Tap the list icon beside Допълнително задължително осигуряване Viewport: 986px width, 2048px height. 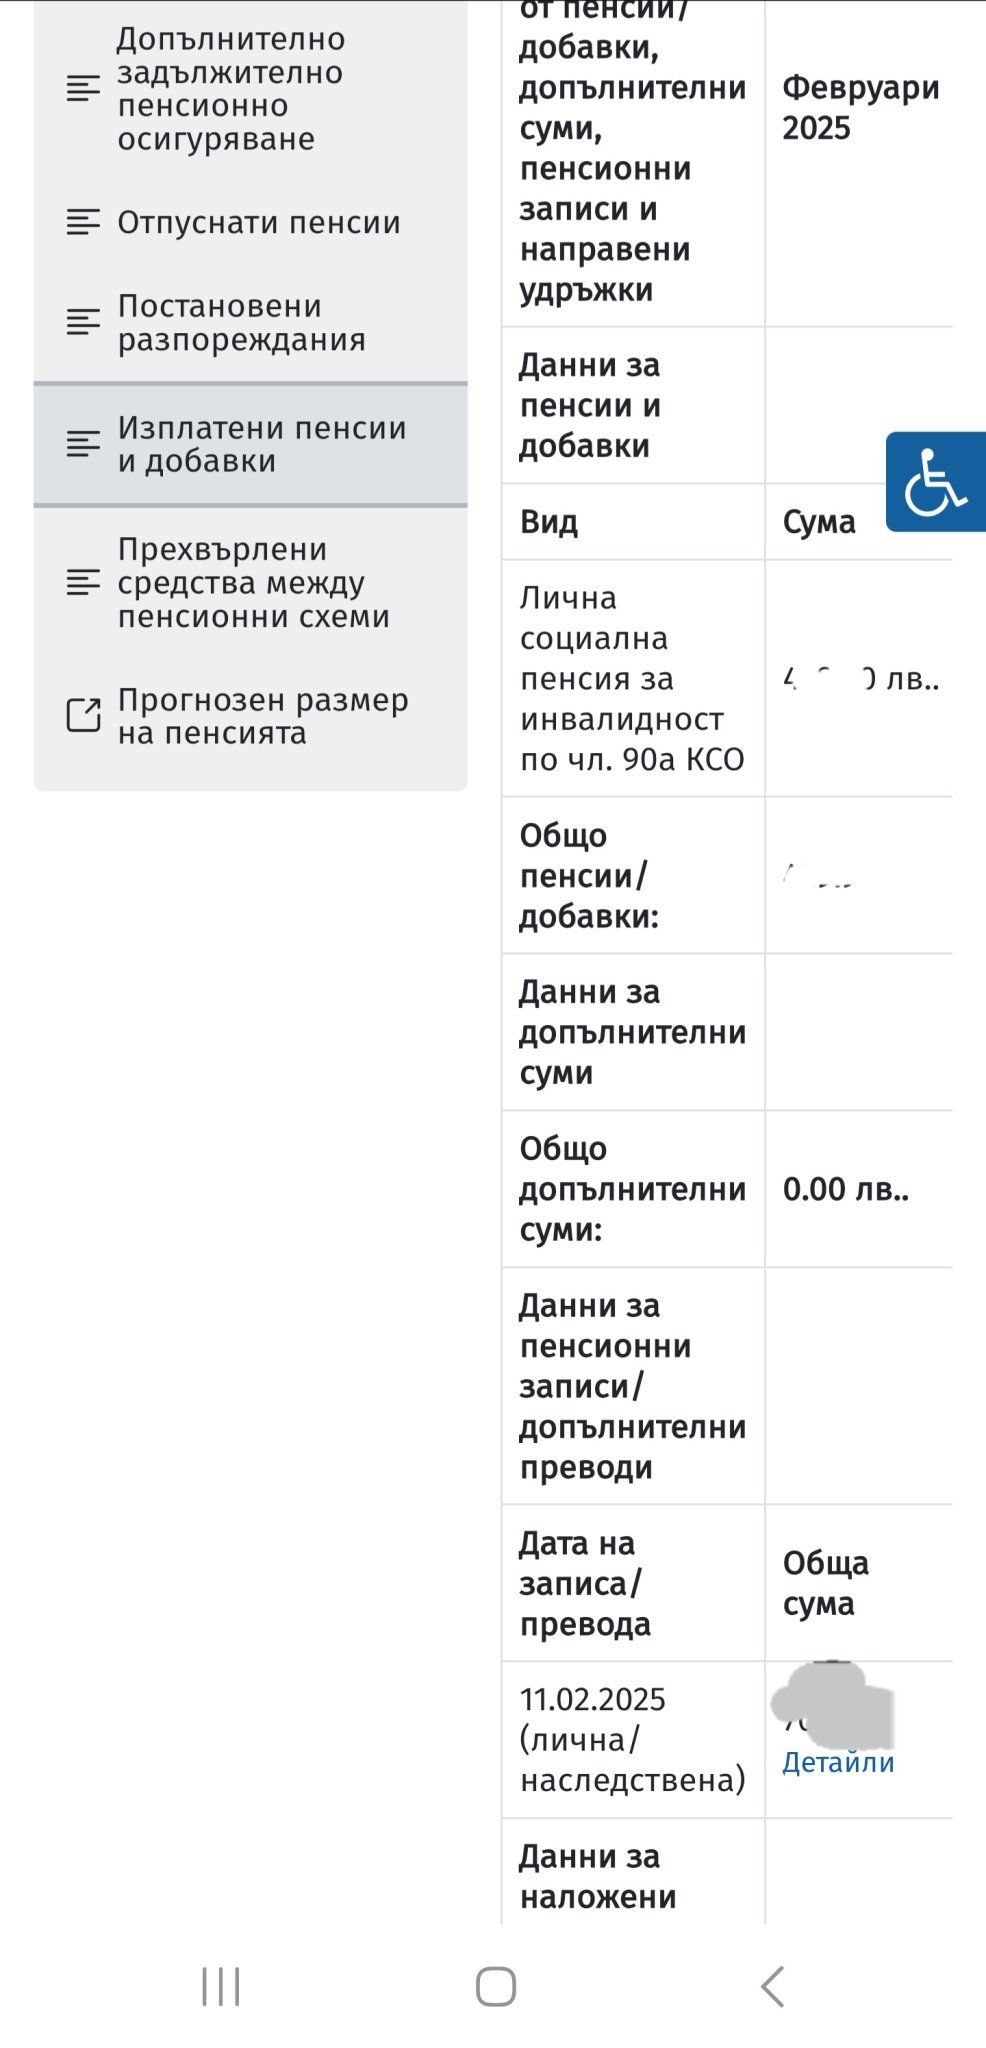(x=83, y=89)
